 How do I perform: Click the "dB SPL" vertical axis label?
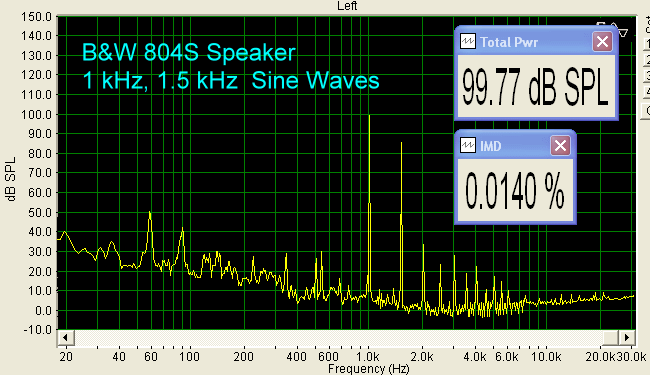11,179
